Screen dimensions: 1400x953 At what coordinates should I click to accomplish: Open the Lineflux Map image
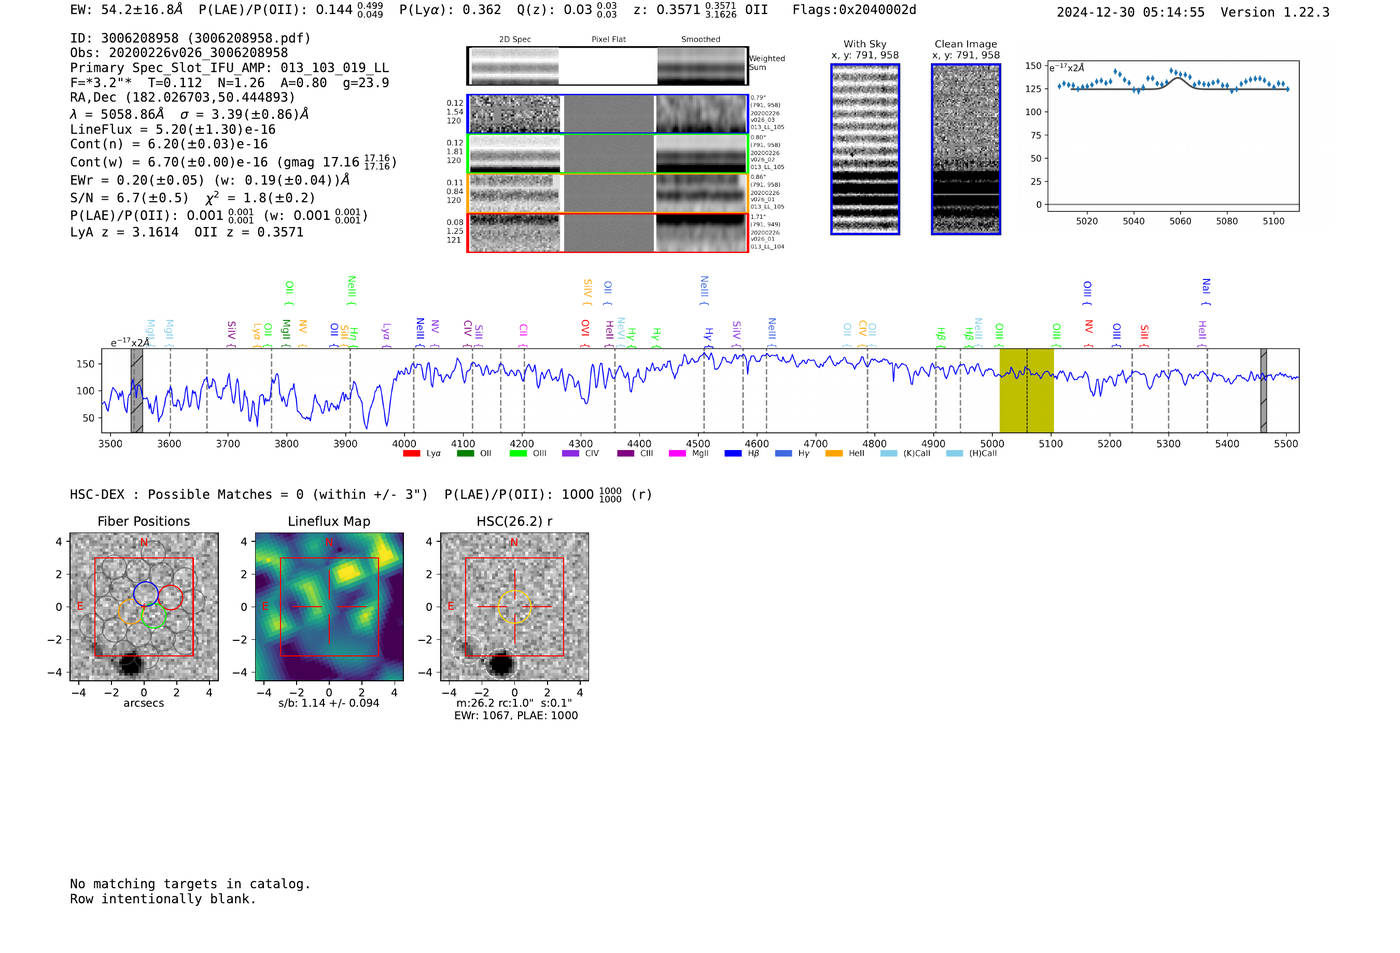329,607
